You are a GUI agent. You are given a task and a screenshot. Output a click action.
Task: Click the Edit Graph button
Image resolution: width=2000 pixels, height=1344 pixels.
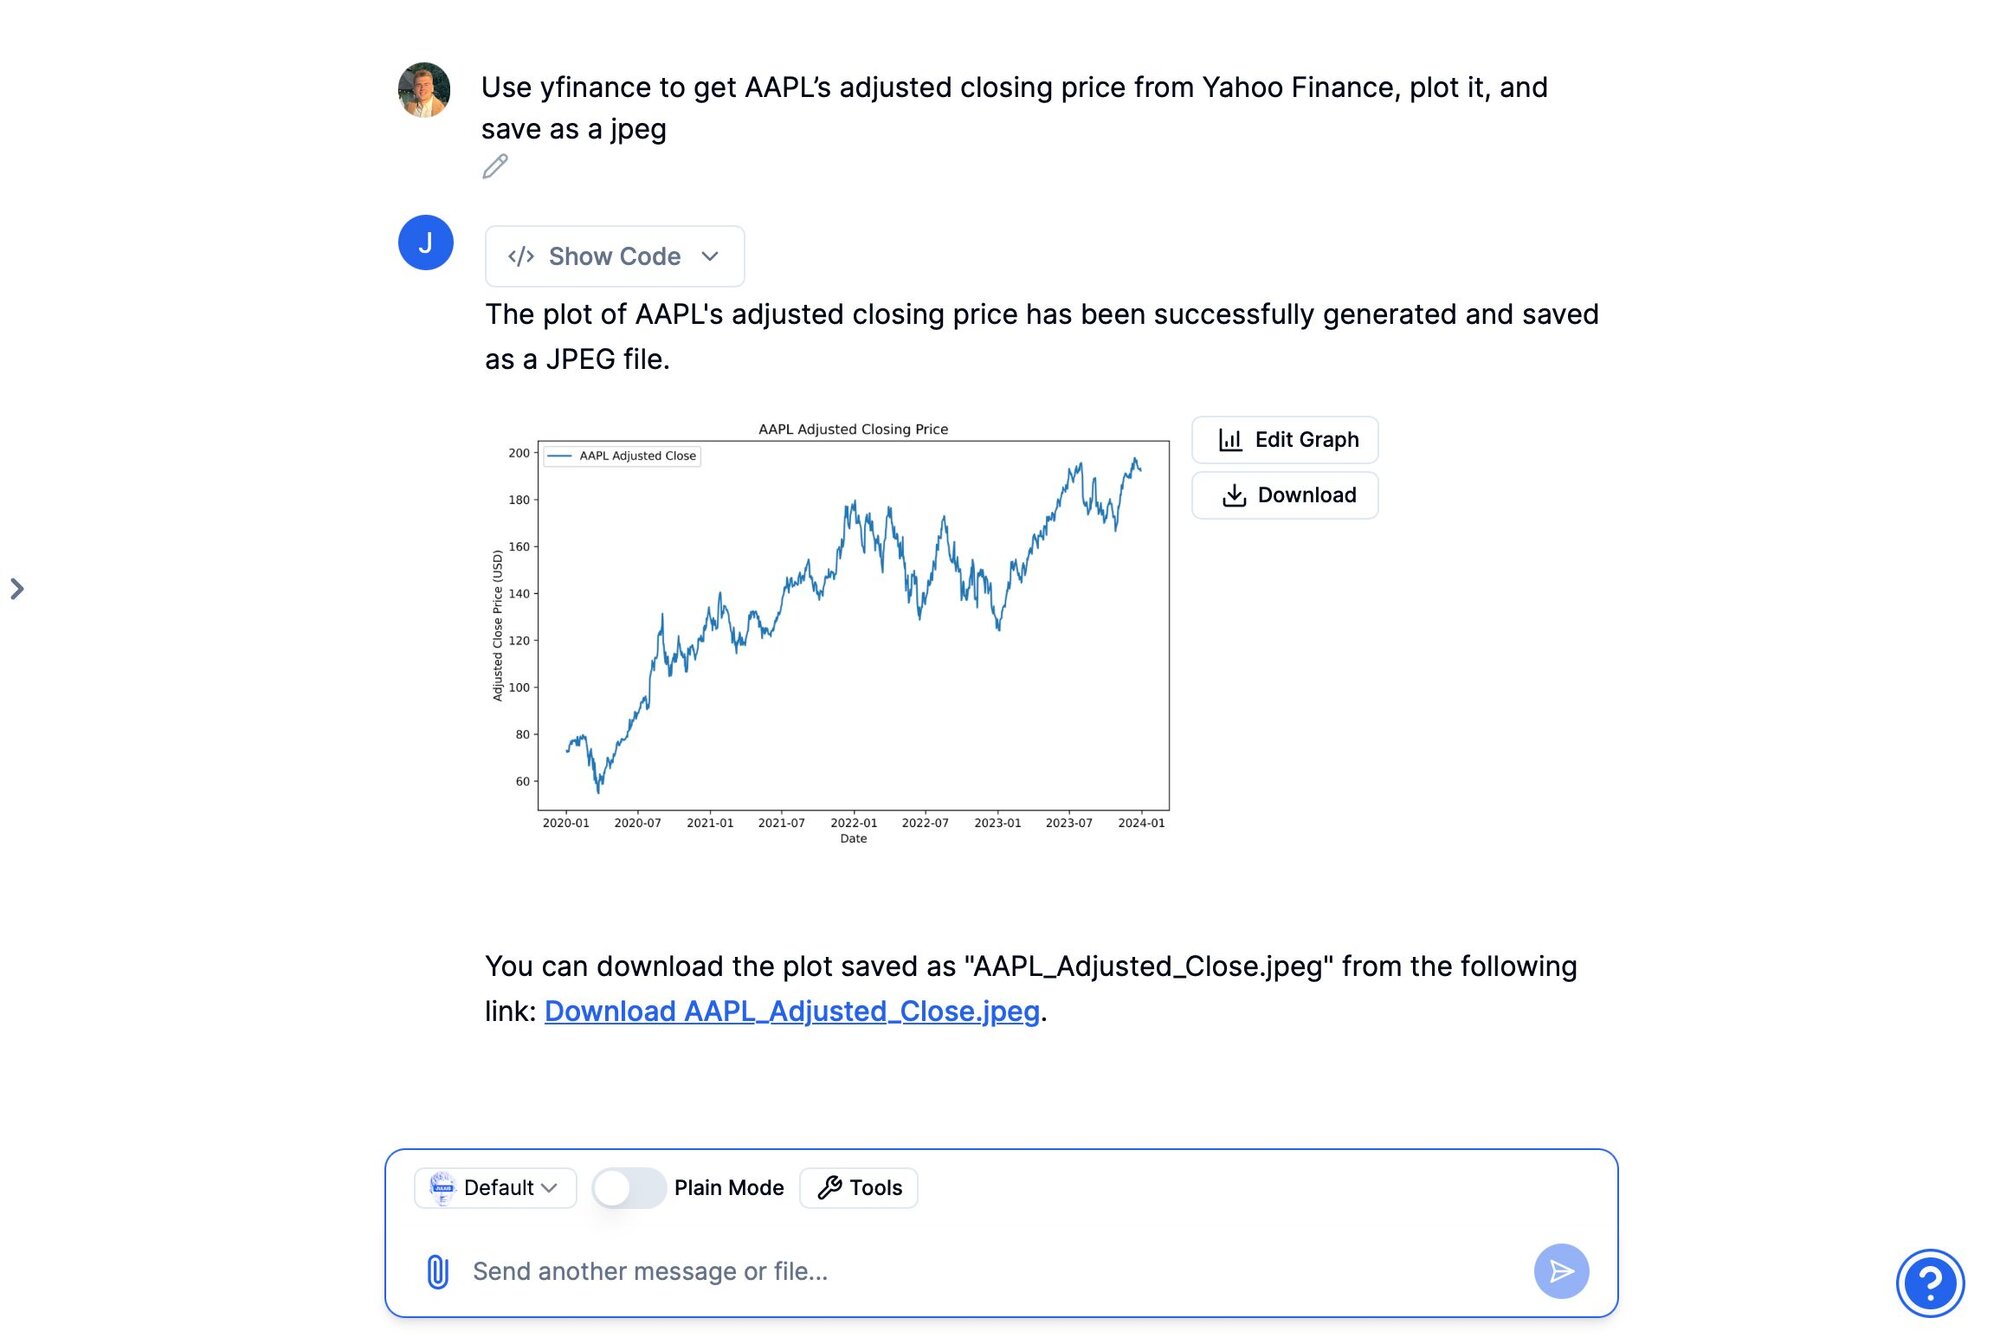point(1285,439)
